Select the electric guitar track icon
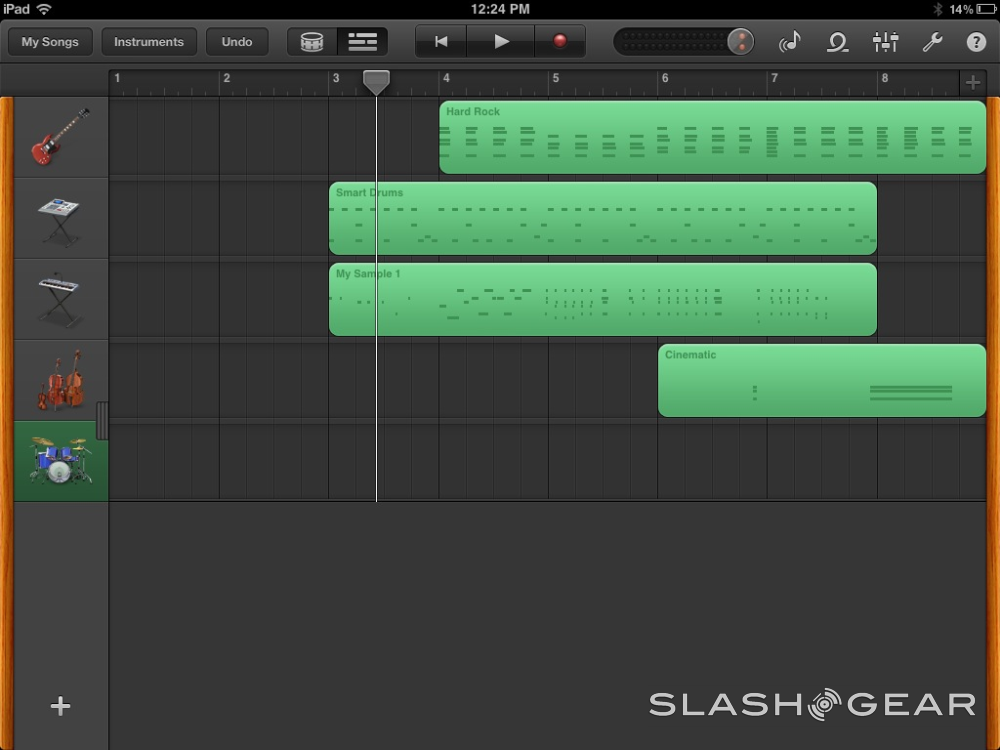Screen dimensions: 1000x750 (60, 138)
